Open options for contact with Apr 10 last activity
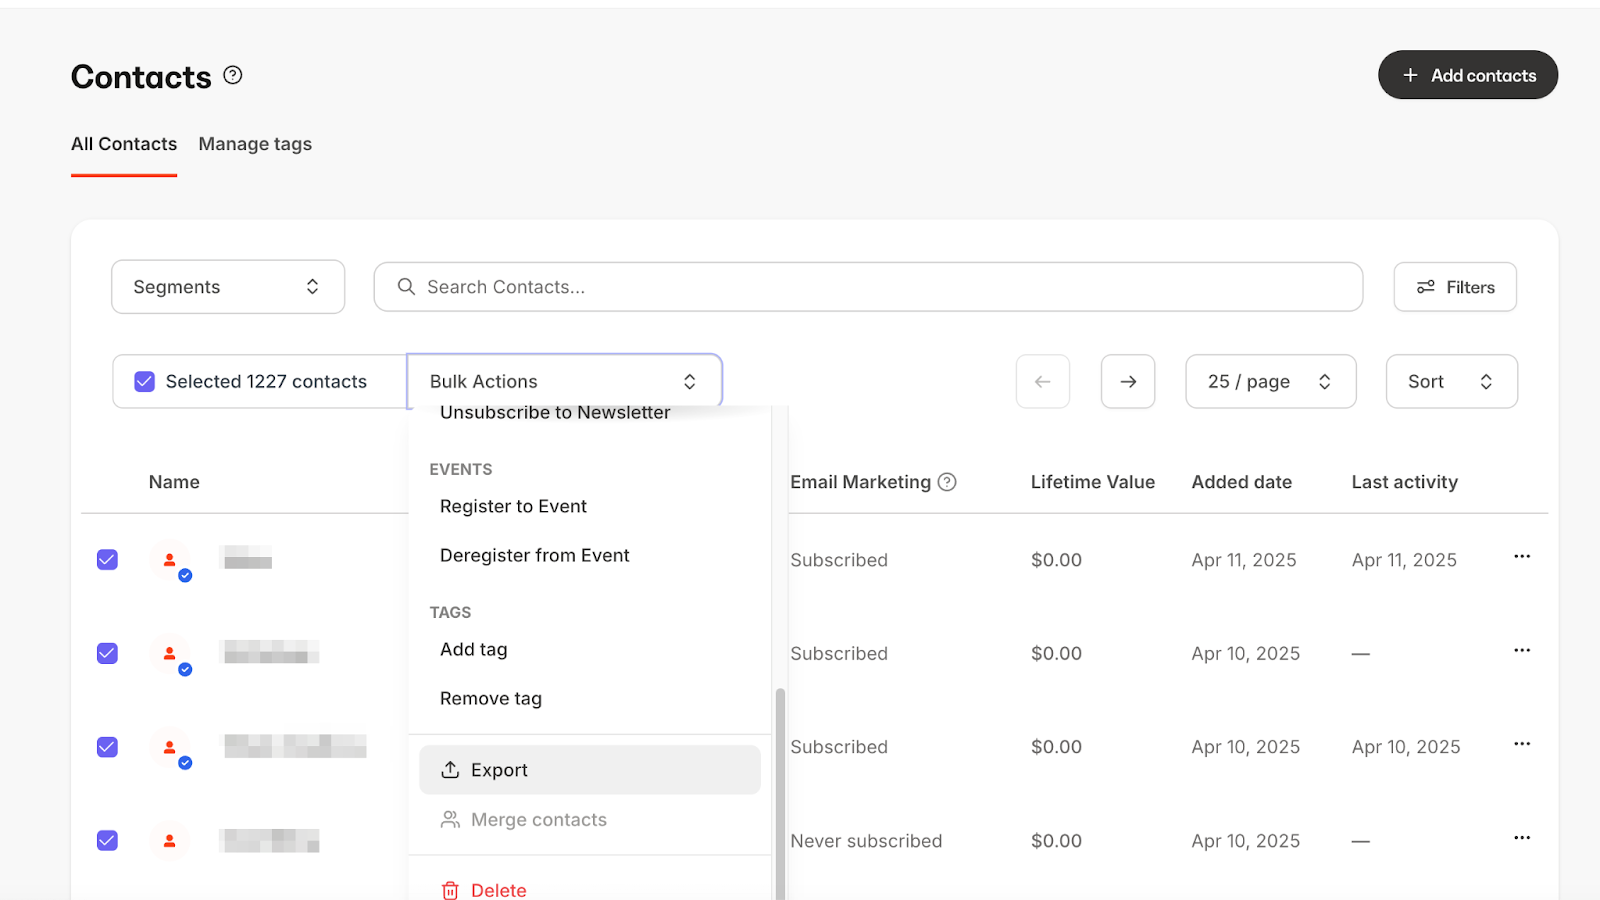Screen dimensions: 1600x900 1522,744
